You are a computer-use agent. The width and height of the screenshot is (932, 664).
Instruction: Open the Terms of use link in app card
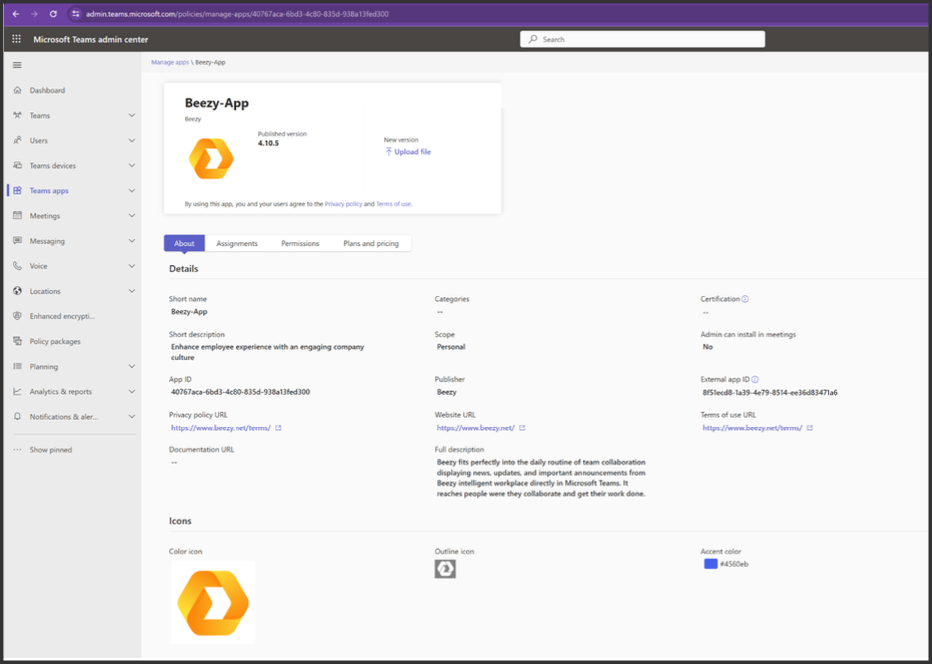(x=393, y=204)
